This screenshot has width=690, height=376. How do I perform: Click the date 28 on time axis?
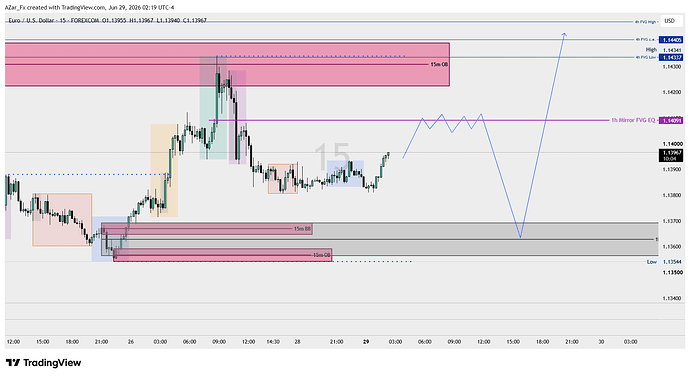pos(297,342)
